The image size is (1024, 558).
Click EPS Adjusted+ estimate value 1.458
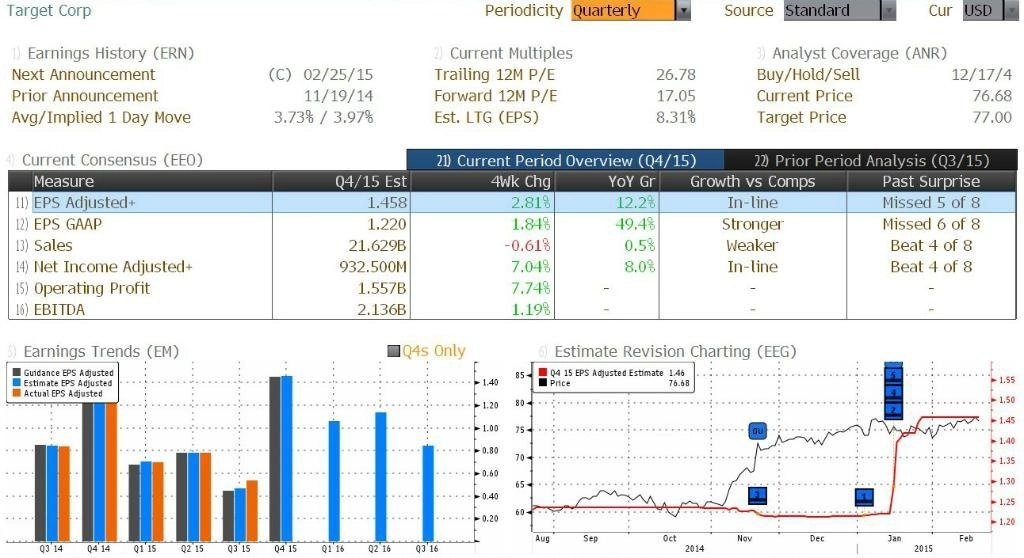pyautogui.click(x=387, y=203)
